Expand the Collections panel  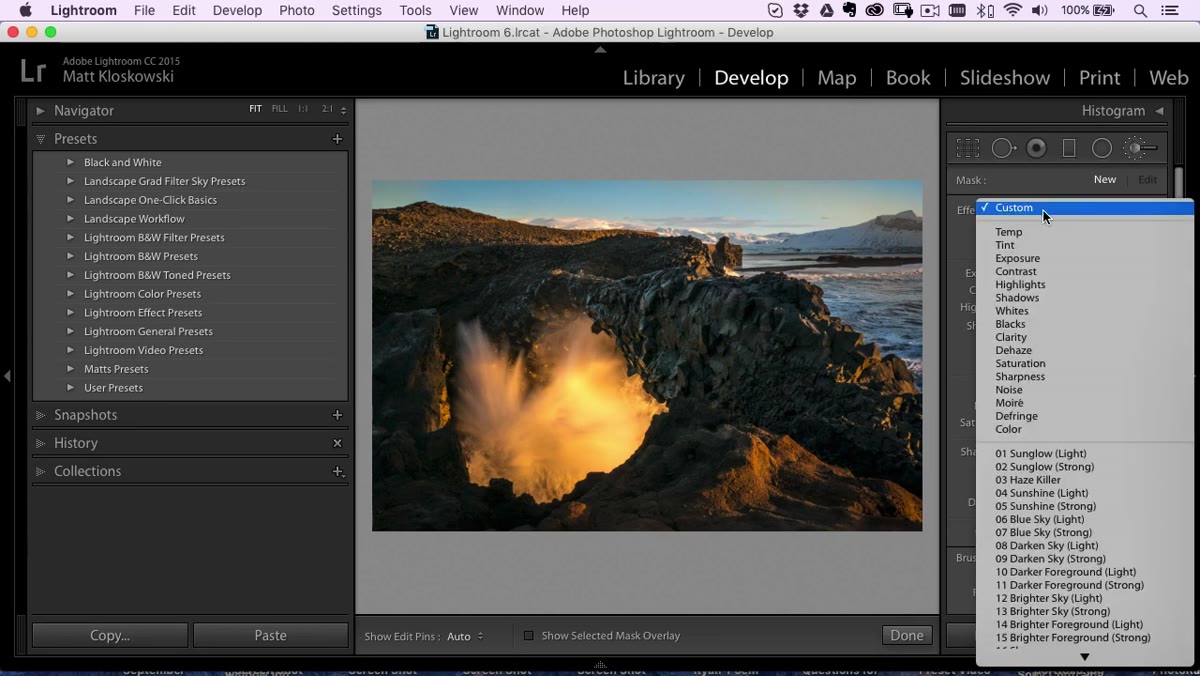pyautogui.click(x=40, y=471)
